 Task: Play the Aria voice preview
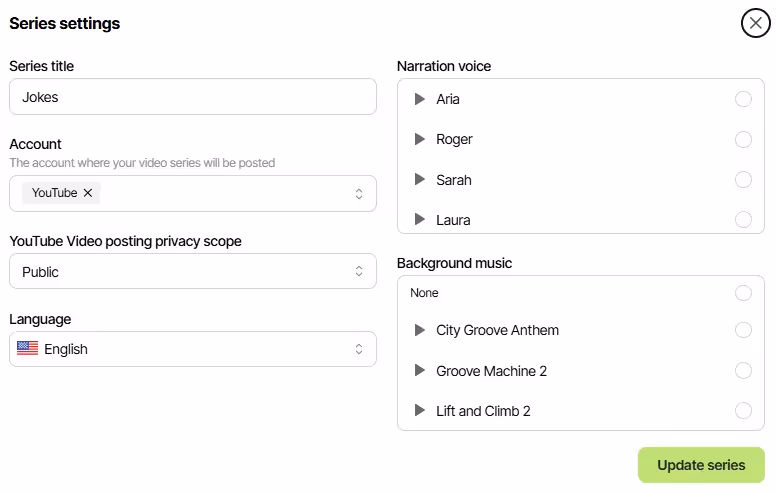(420, 99)
